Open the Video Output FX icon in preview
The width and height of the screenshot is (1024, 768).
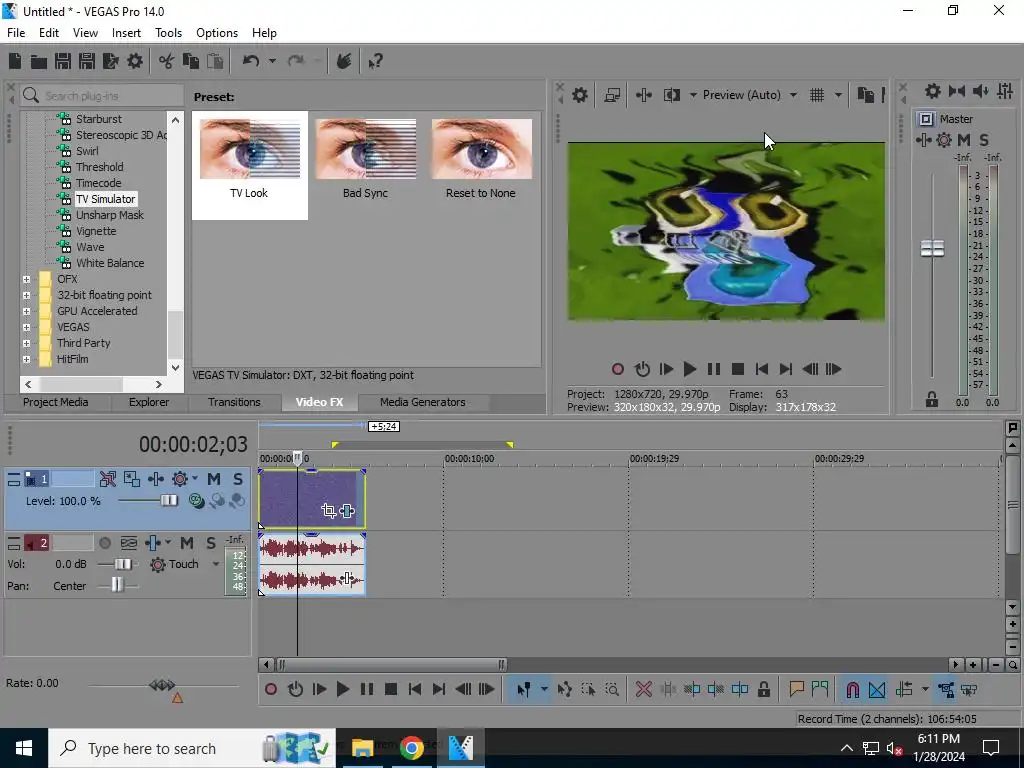[x=644, y=95]
